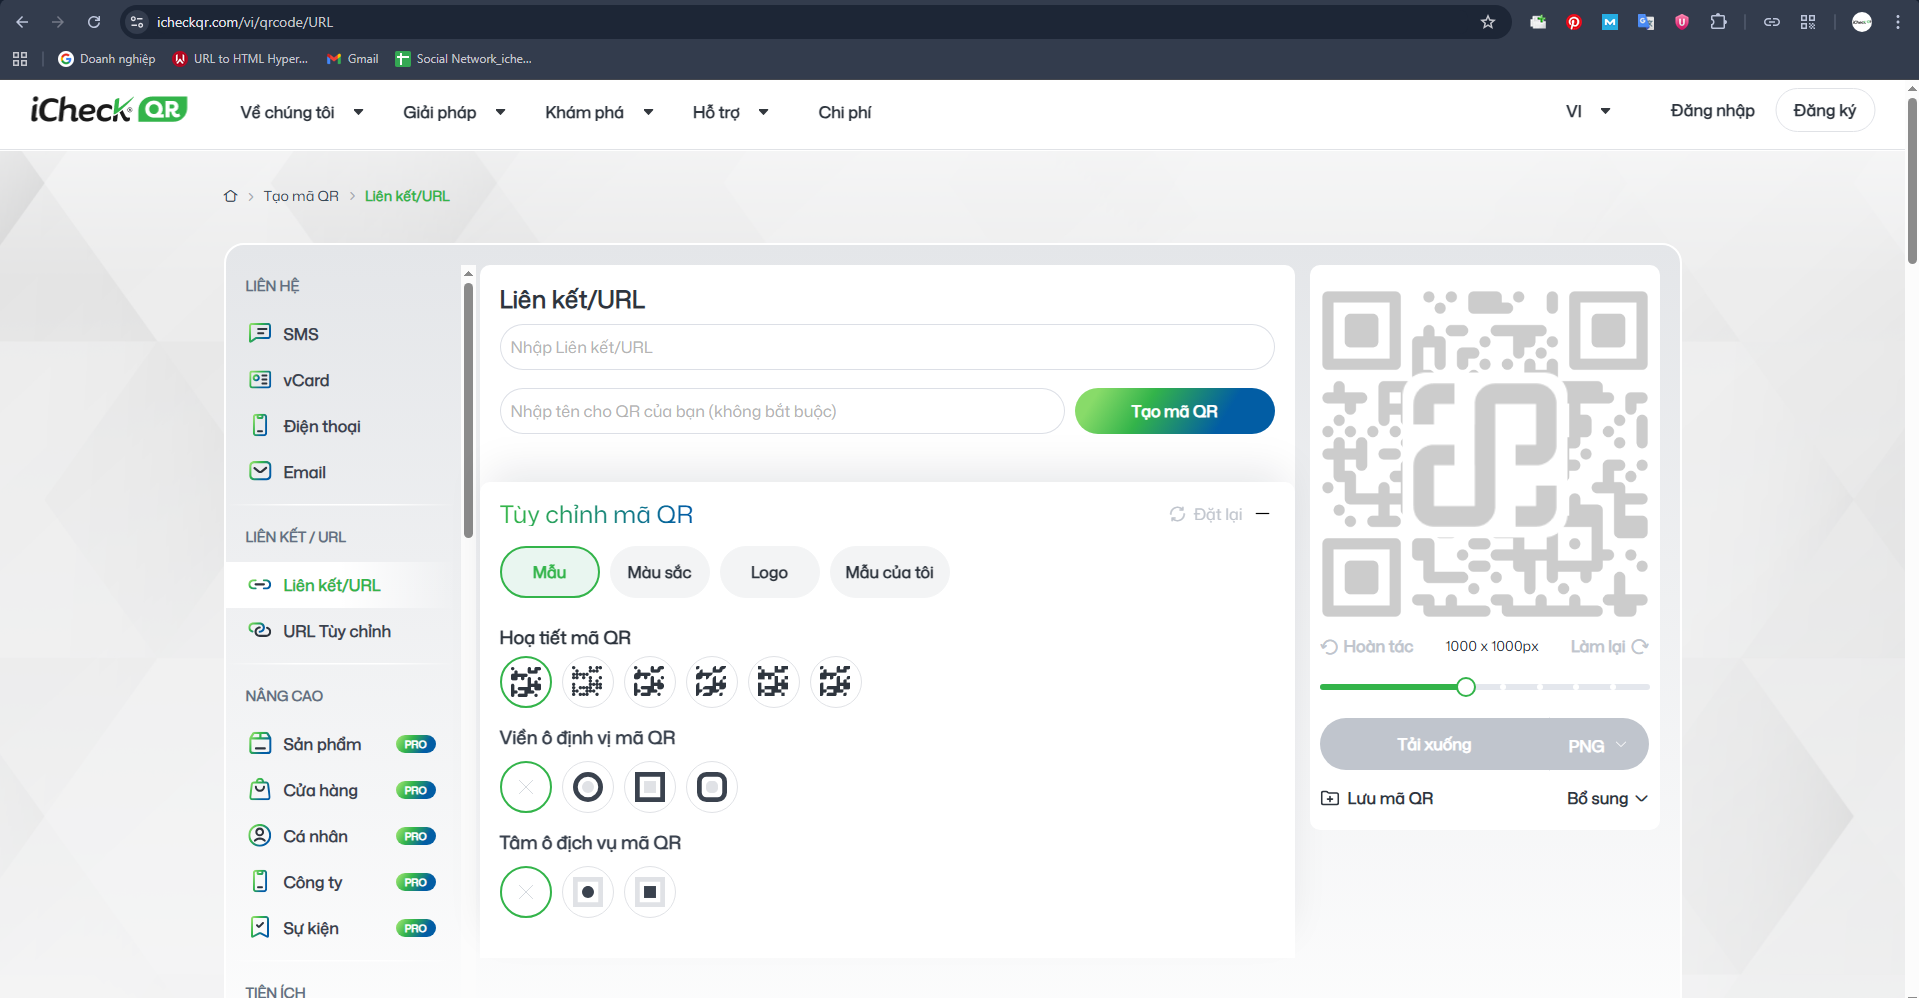
Task: Open the browser apps grid in bookmarks bar
Action: click(x=20, y=59)
